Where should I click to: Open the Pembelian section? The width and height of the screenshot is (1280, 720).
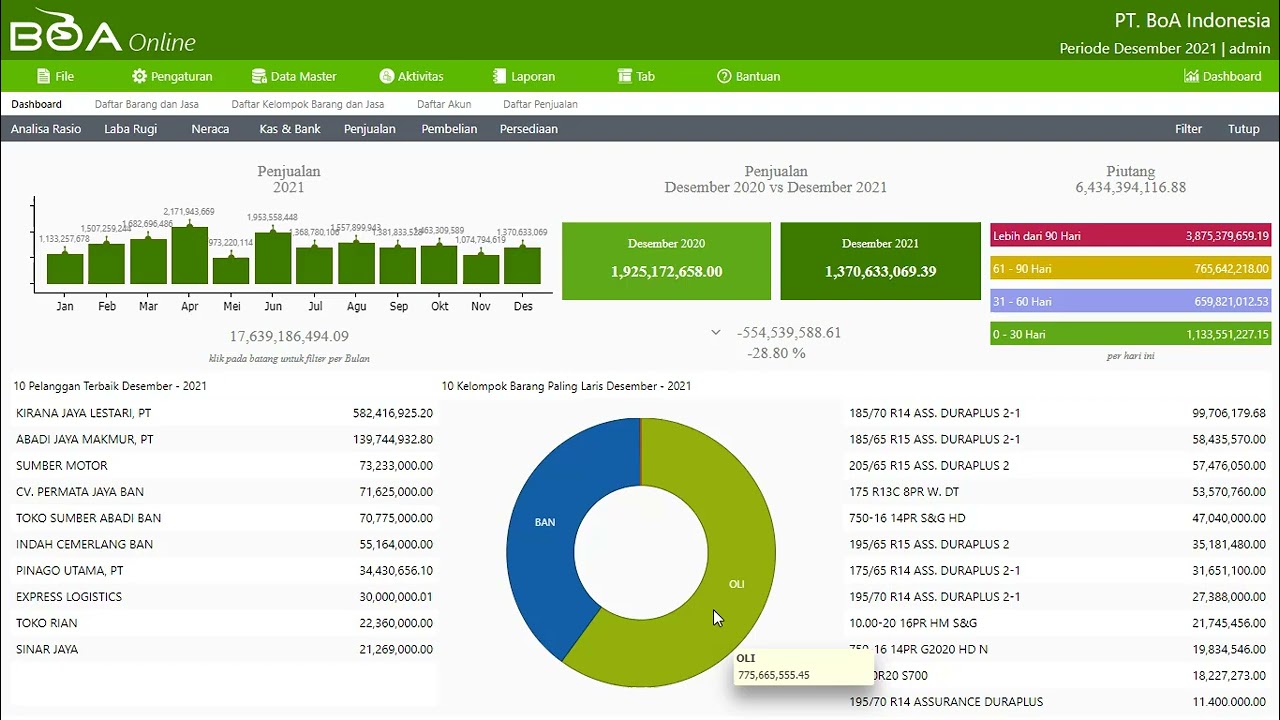click(x=449, y=129)
